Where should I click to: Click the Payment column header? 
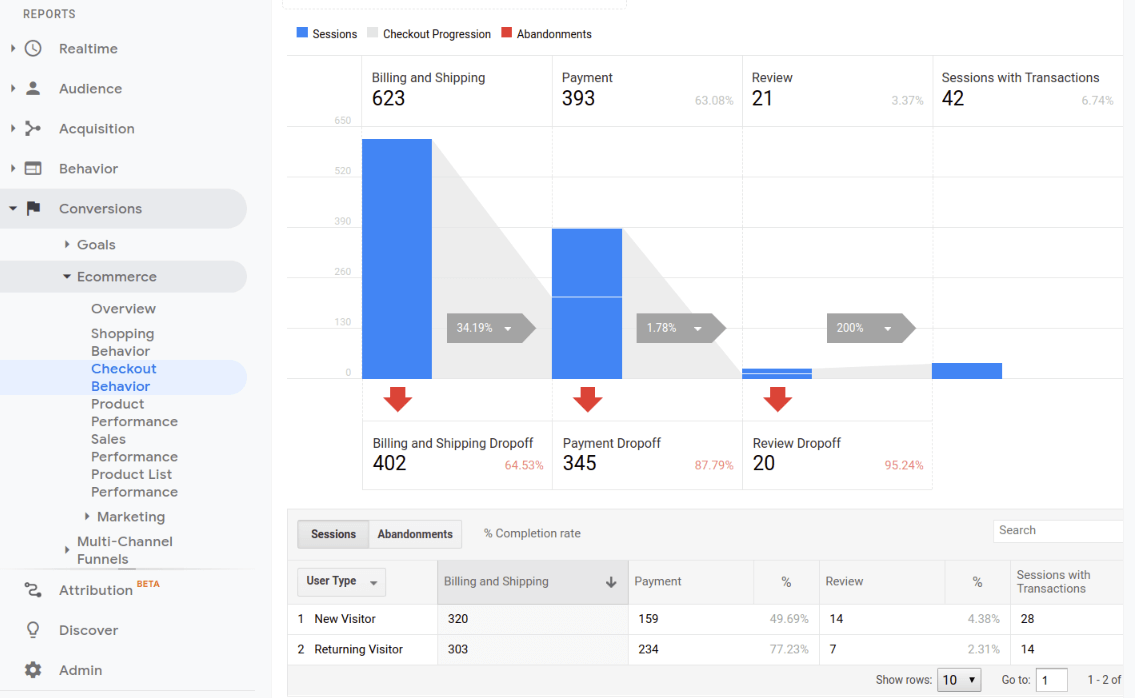(x=658, y=581)
